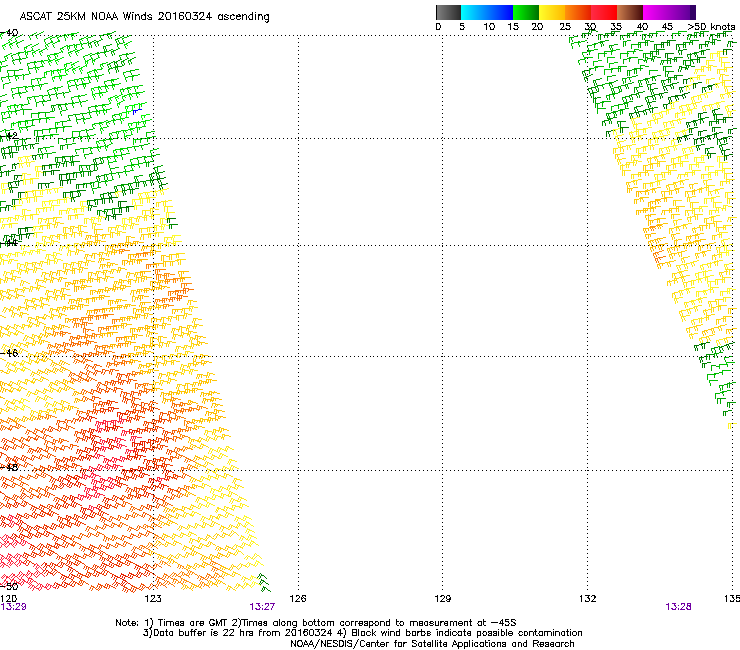Click the purple '13:27' swath time label

[262, 607]
